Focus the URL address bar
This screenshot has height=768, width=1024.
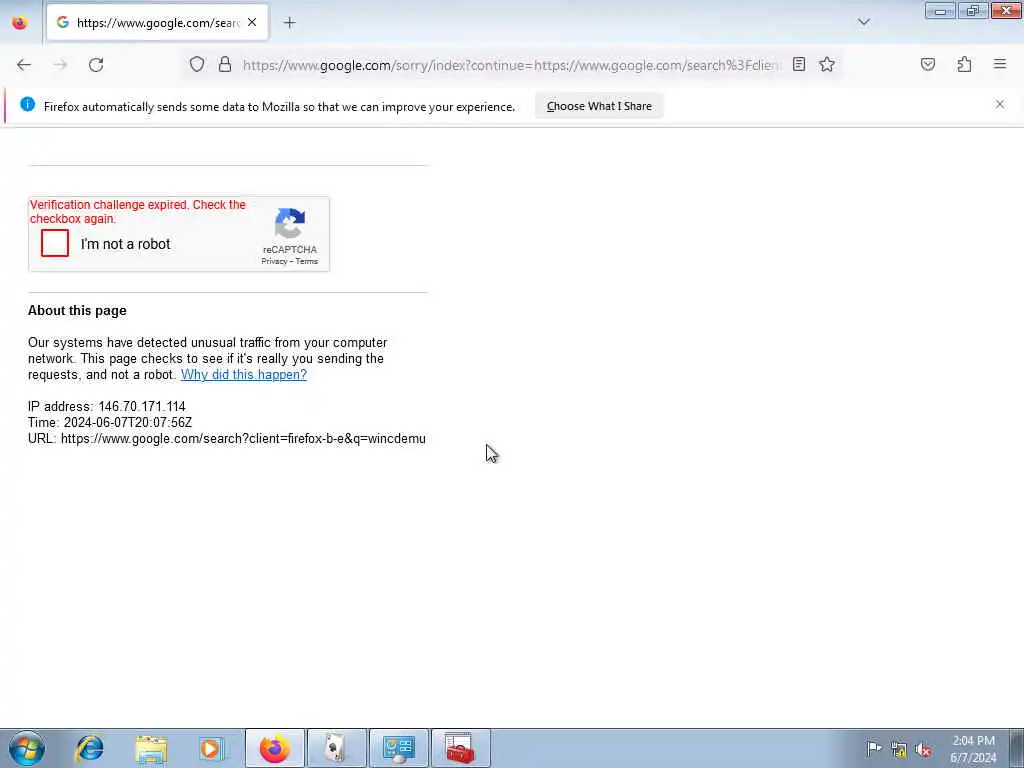tap(511, 65)
